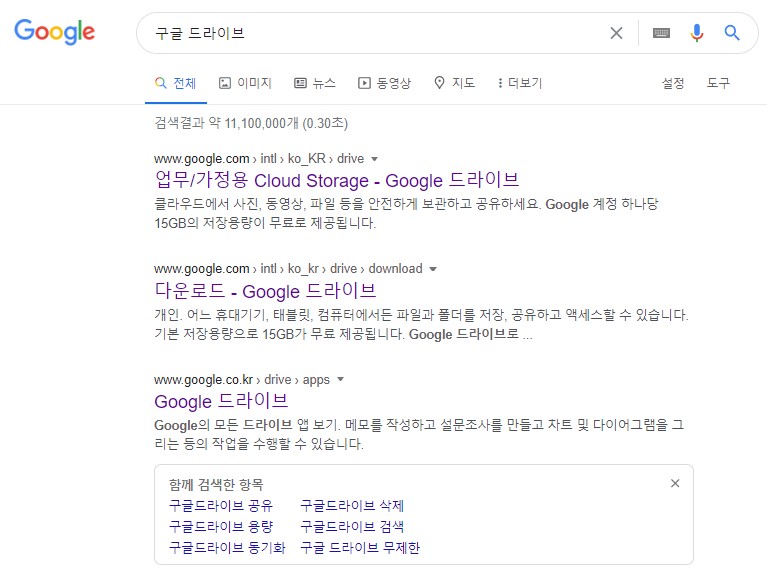Expand the arrow next to drive › download URL

coord(432,269)
